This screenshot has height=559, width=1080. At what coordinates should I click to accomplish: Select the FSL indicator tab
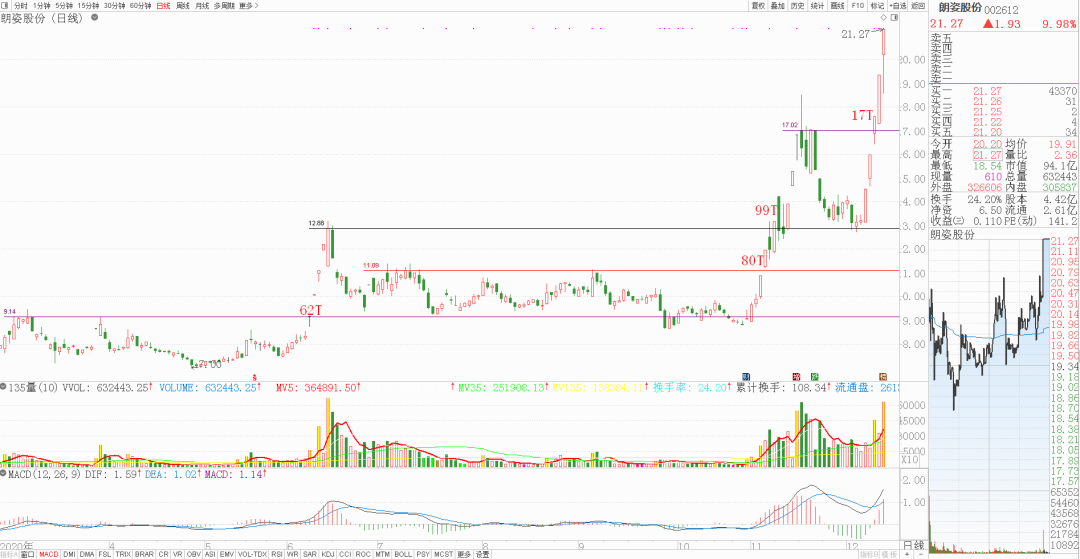[x=105, y=554]
